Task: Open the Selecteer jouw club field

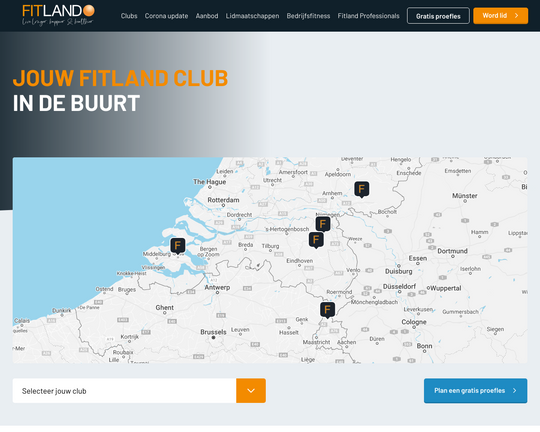Action: pyautogui.click(x=124, y=391)
